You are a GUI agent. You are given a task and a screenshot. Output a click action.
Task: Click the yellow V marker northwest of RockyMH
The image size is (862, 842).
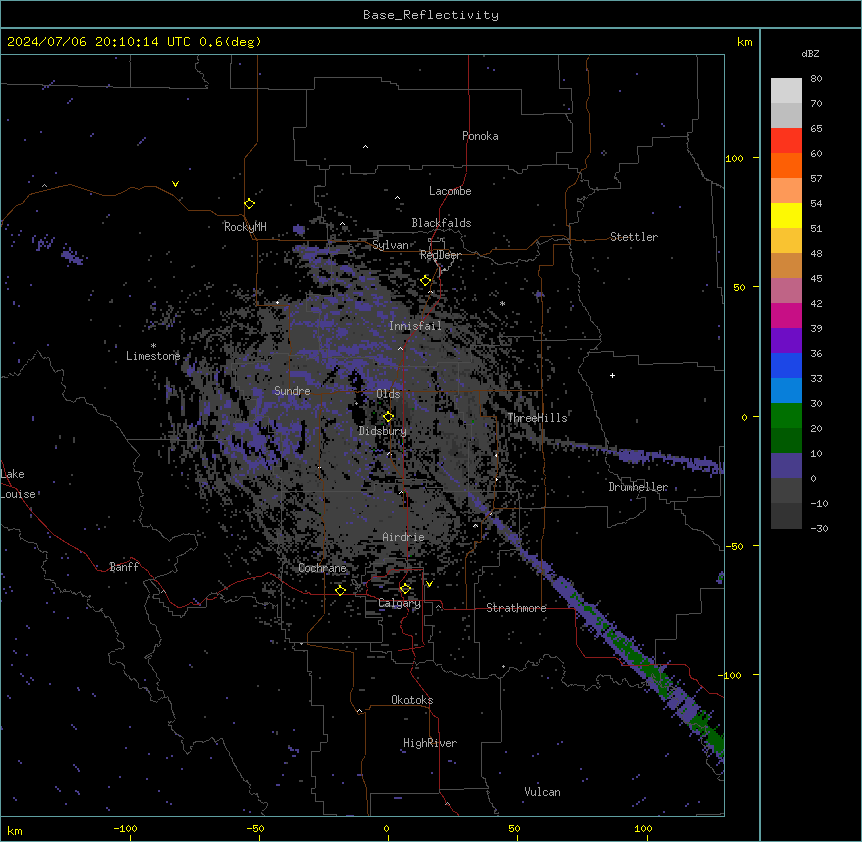click(175, 184)
